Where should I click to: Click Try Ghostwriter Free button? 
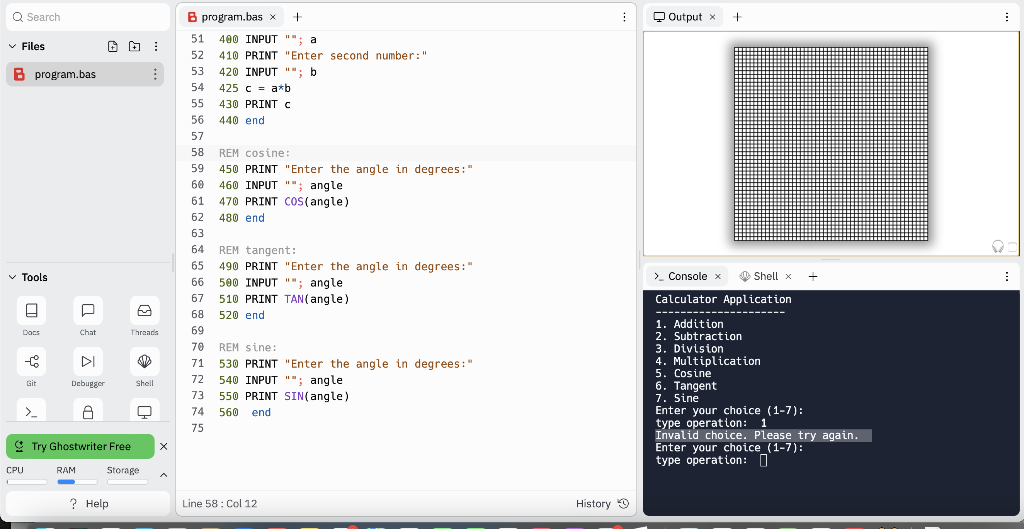click(x=80, y=447)
